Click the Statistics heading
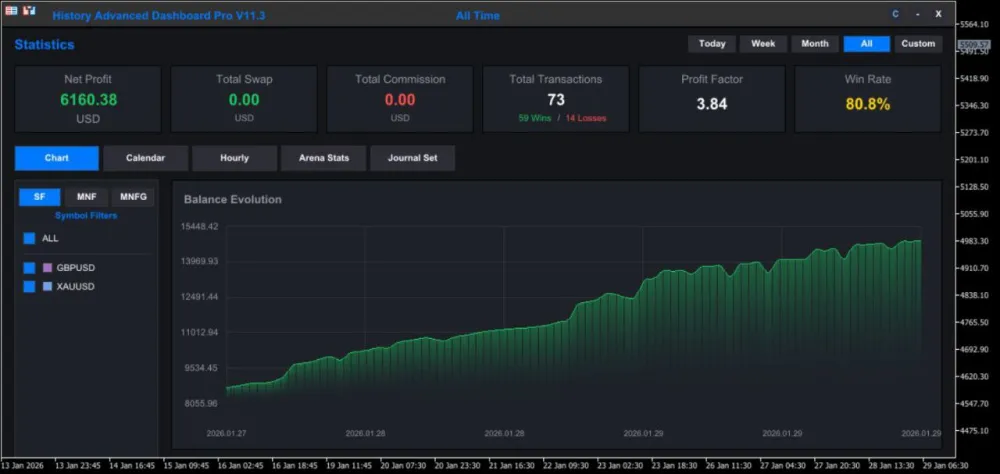The width and height of the screenshot is (1000, 474). [x=45, y=45]
